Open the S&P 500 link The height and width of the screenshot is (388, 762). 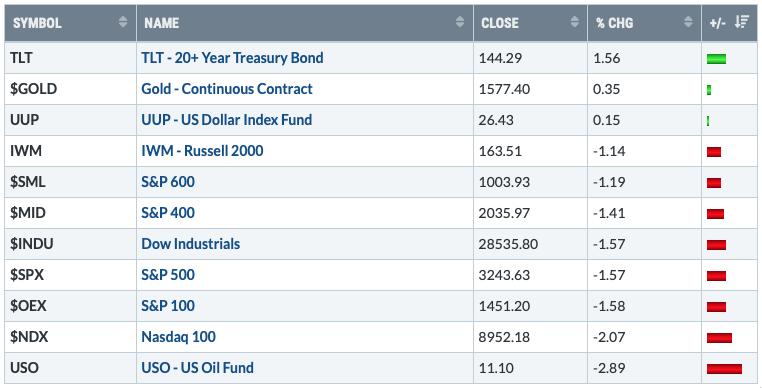(168, 275)
